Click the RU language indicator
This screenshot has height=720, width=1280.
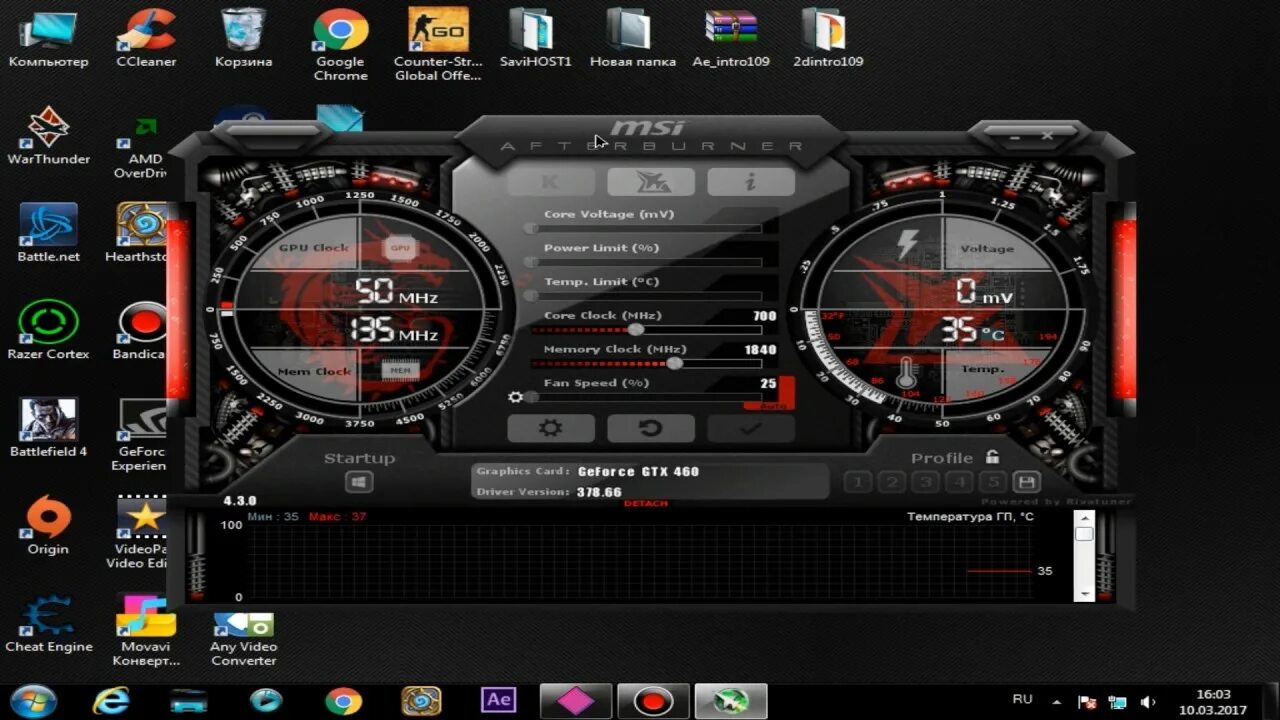(1022, 699)
